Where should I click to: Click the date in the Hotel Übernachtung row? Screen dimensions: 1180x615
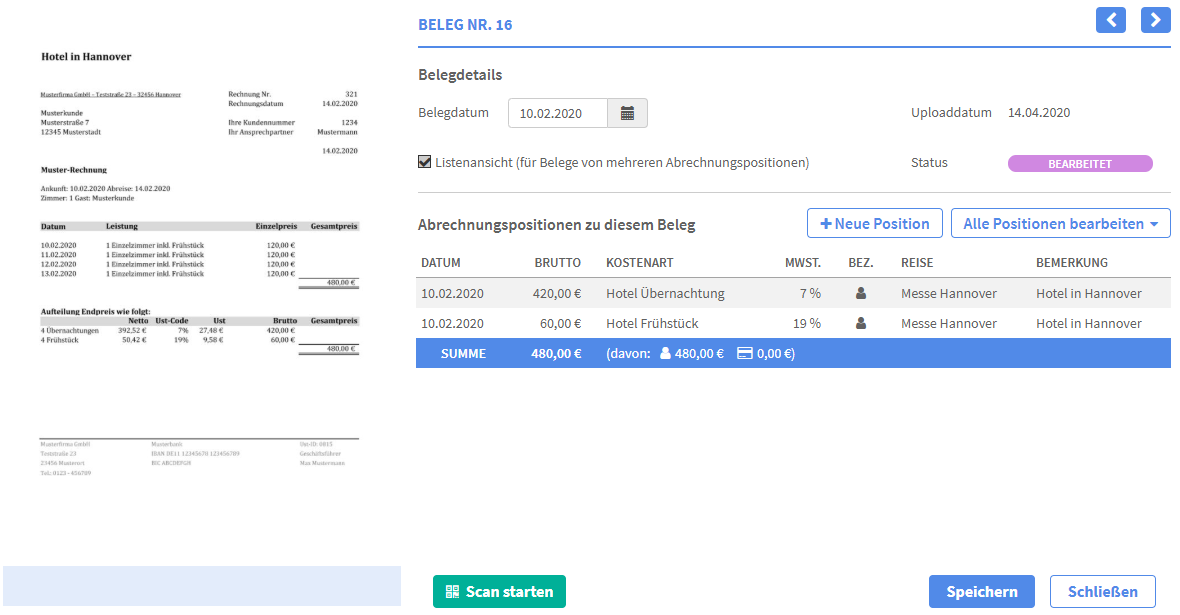point(452,294)
